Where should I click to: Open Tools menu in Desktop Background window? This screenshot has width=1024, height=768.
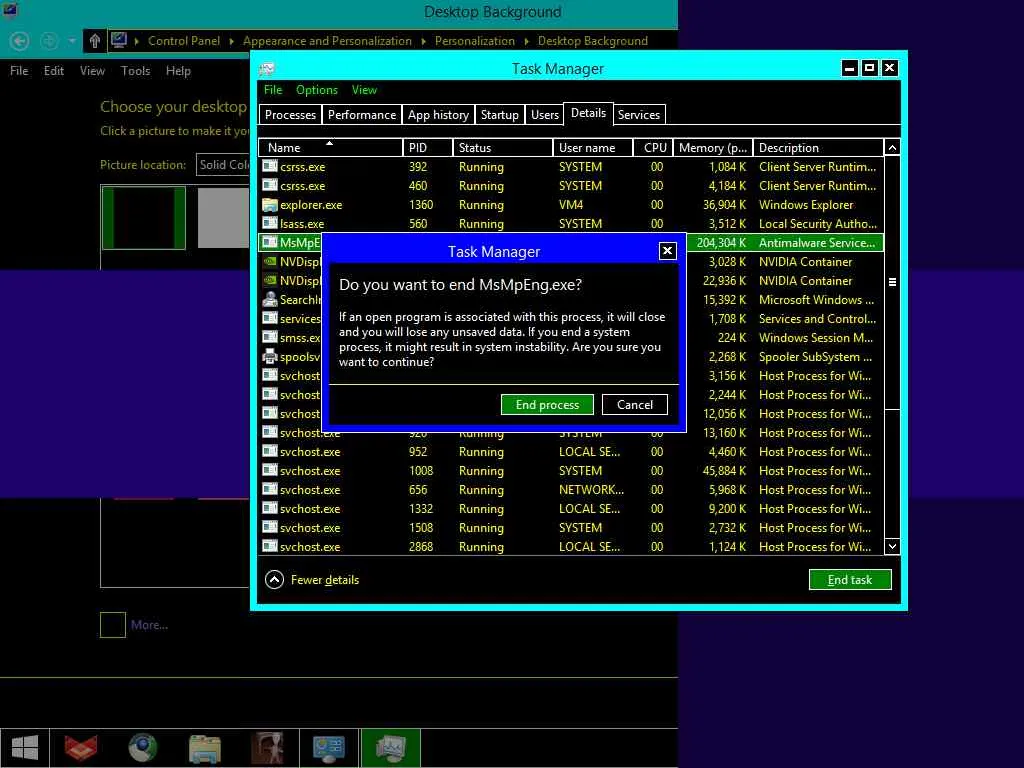click(x=135, y=71)
